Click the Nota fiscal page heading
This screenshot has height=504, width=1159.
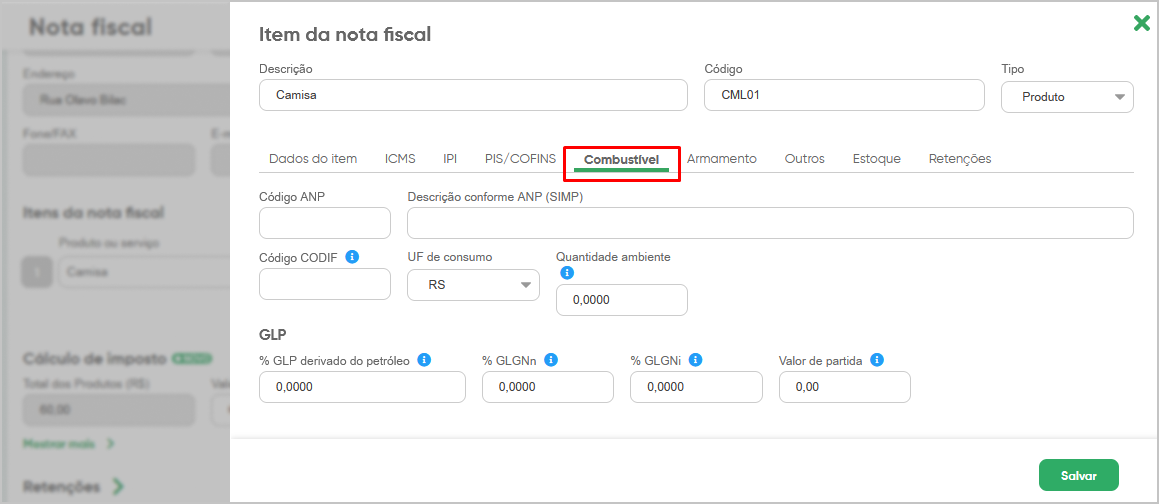tap(91, 27)
